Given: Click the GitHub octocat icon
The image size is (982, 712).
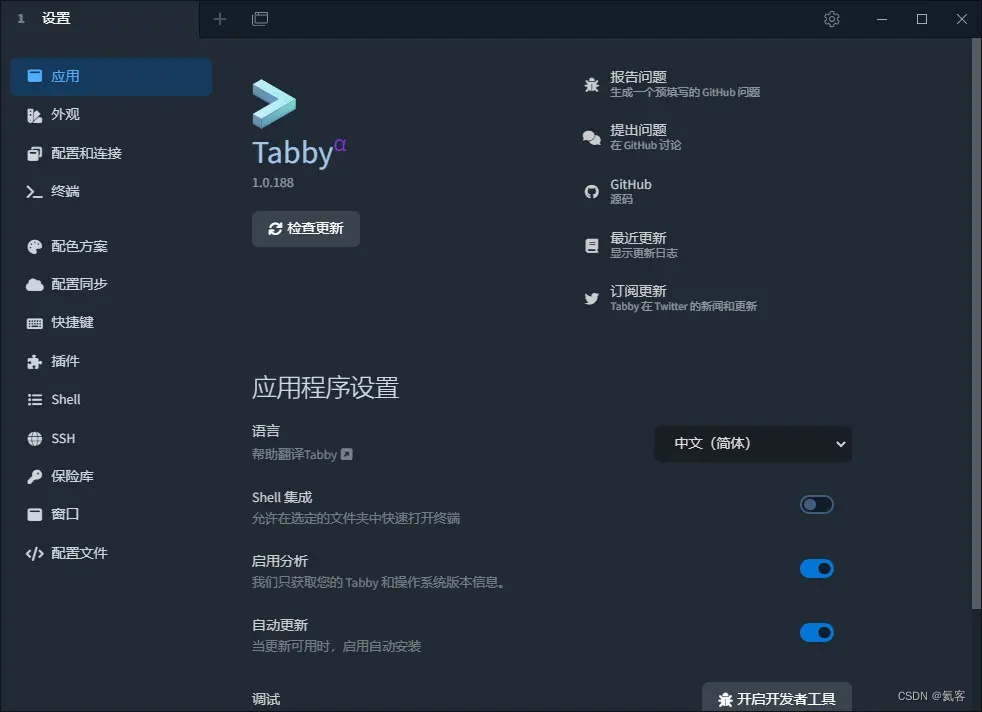Looking at the screenshot, I should coord(591,192).
